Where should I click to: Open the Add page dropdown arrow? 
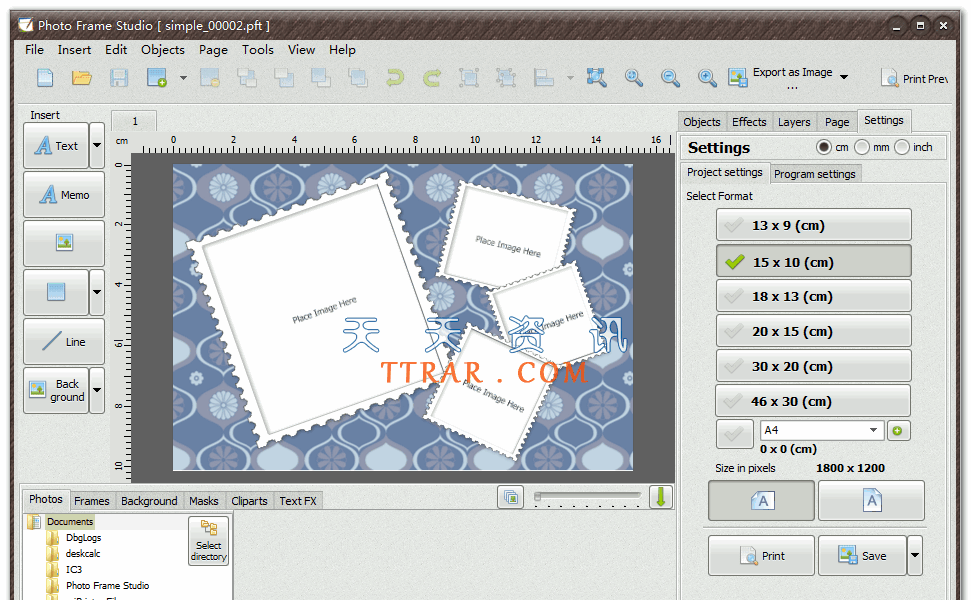(x=183, y=78)
